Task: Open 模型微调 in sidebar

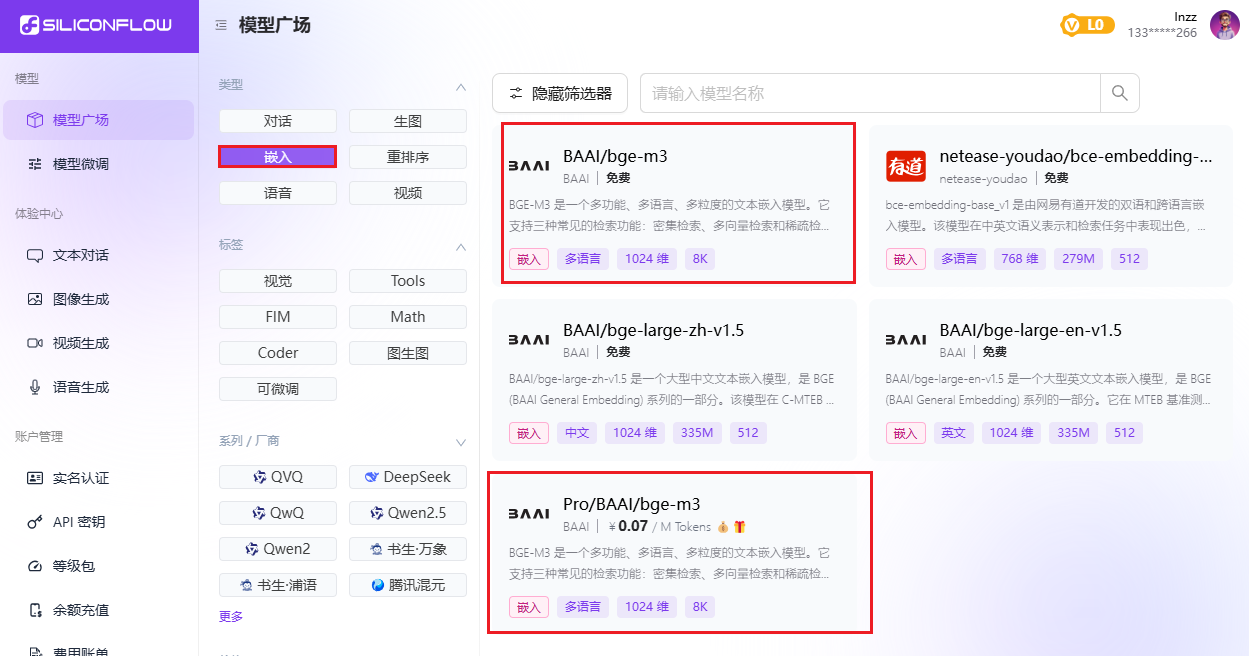Action: 97,164
